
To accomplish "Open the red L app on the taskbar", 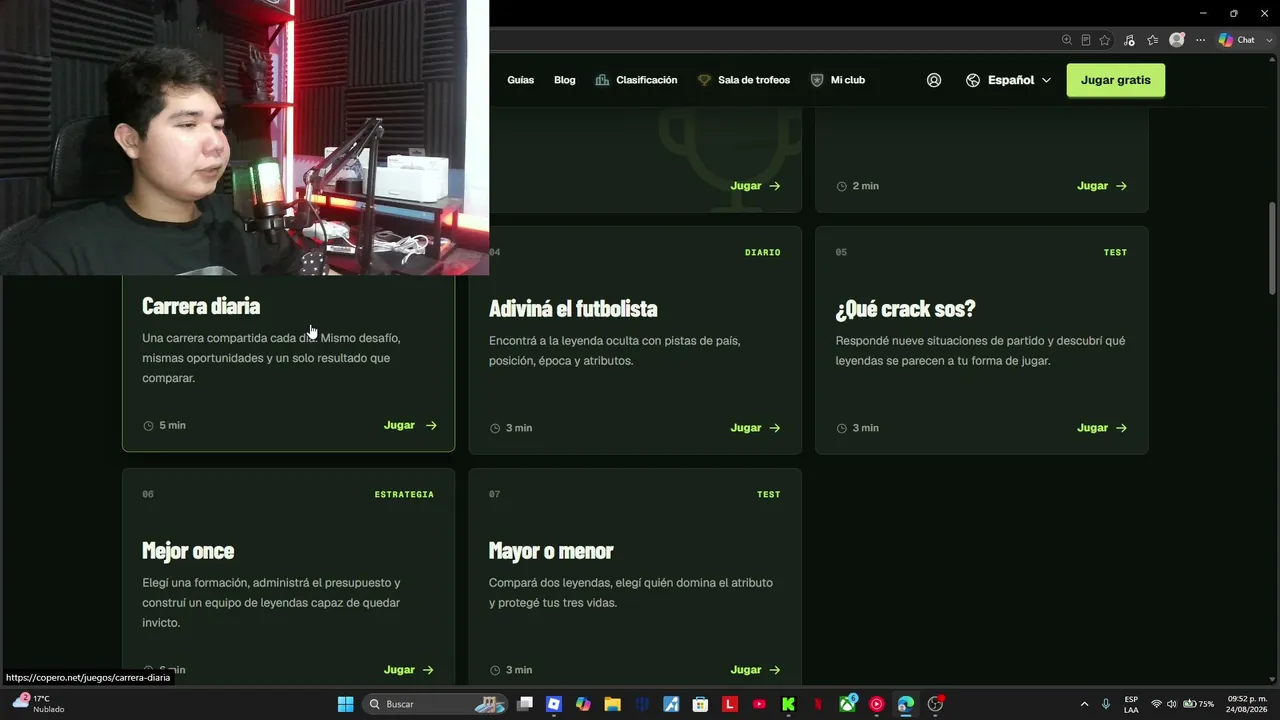I will [730, 704].
